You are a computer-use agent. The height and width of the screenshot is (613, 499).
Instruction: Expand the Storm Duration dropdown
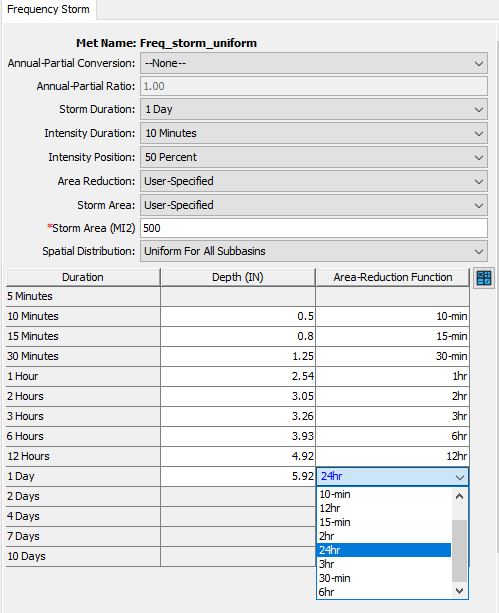coord(314,109)
